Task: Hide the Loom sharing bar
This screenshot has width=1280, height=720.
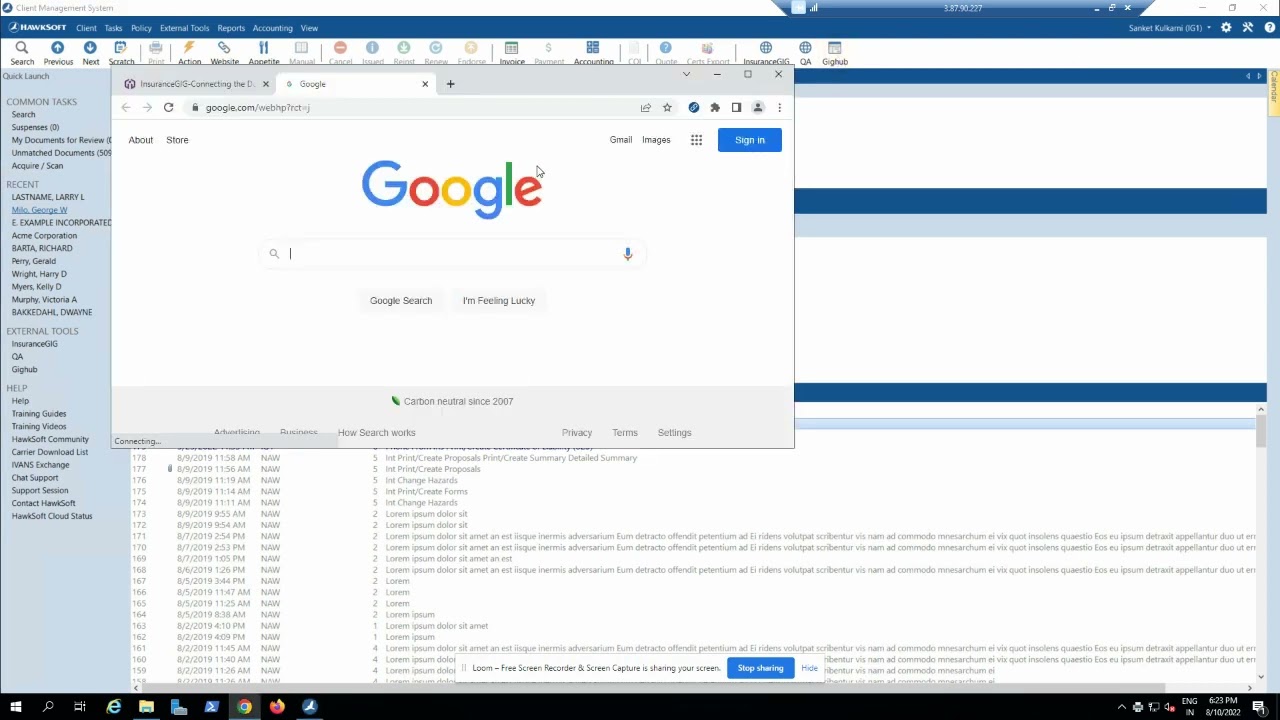Action: 809,668
